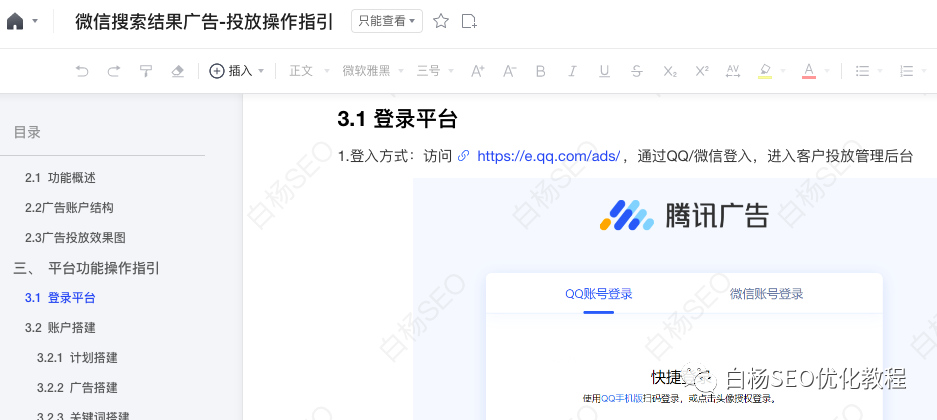The width and height of the screenshot is (937, 420).
Task: Click the QQ手机版 link in login box
Action: pyautogui.click(x=621, y=398)
